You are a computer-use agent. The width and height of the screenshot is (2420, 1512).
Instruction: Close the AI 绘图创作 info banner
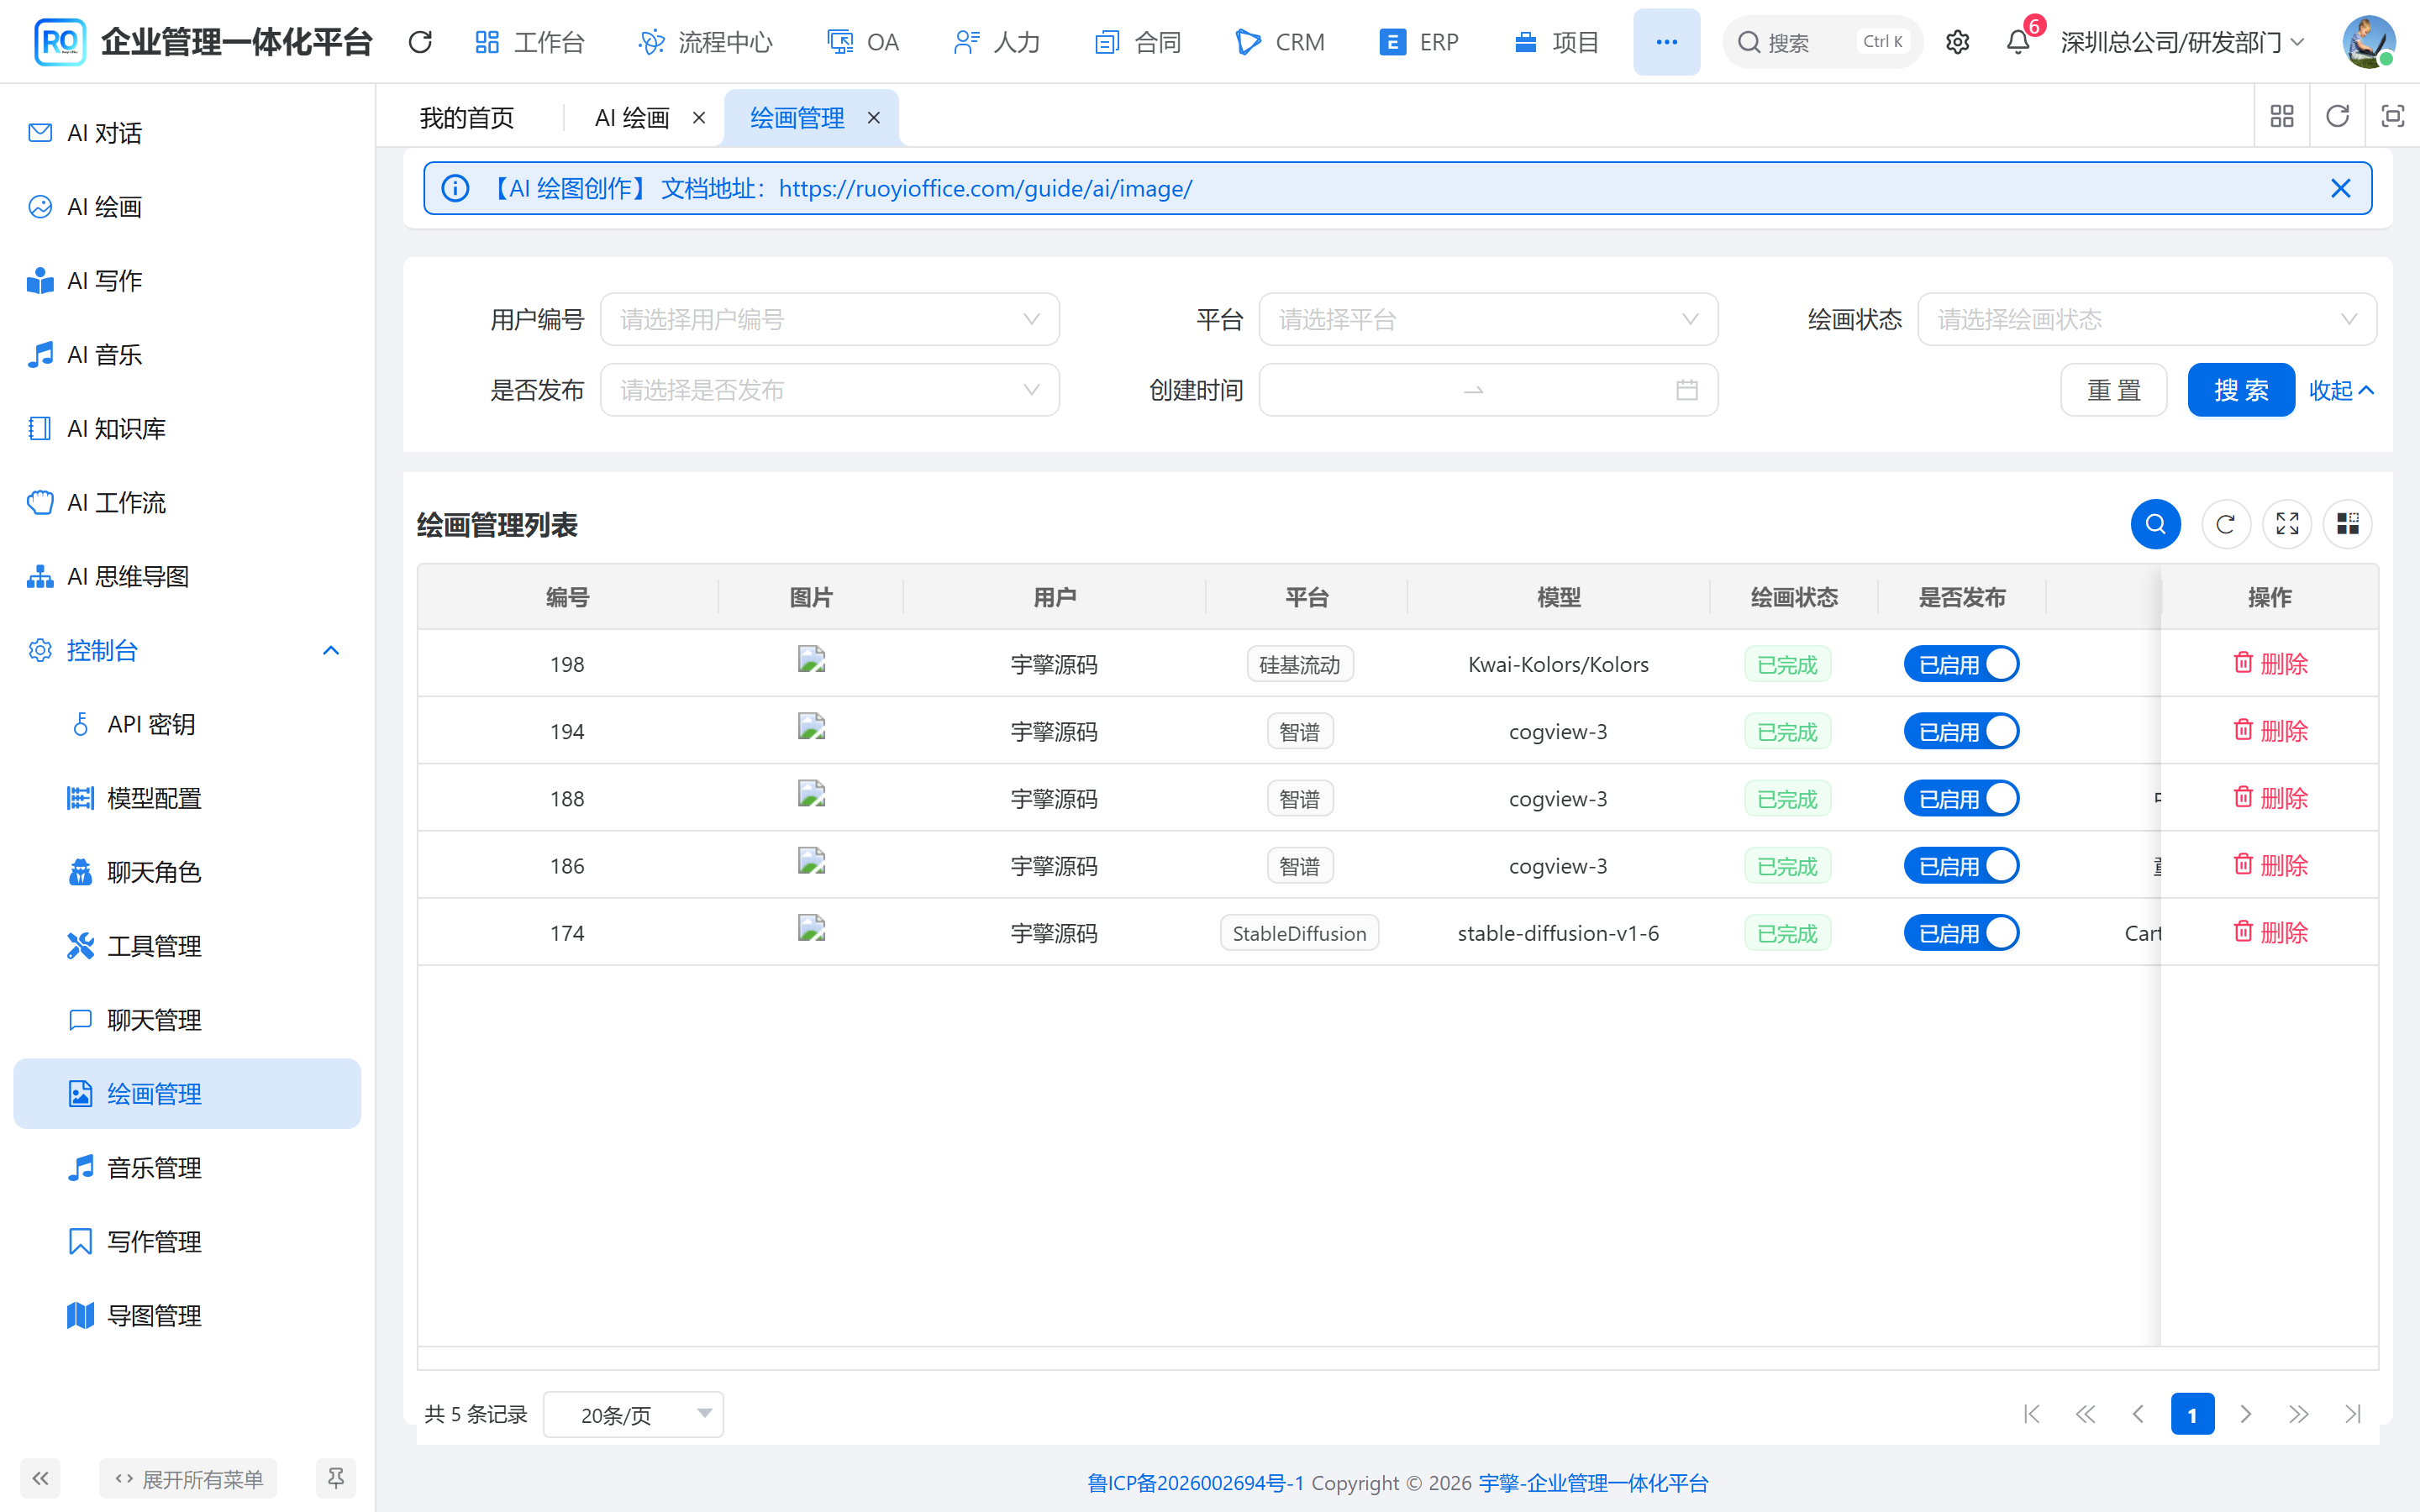pos(2340,188)
